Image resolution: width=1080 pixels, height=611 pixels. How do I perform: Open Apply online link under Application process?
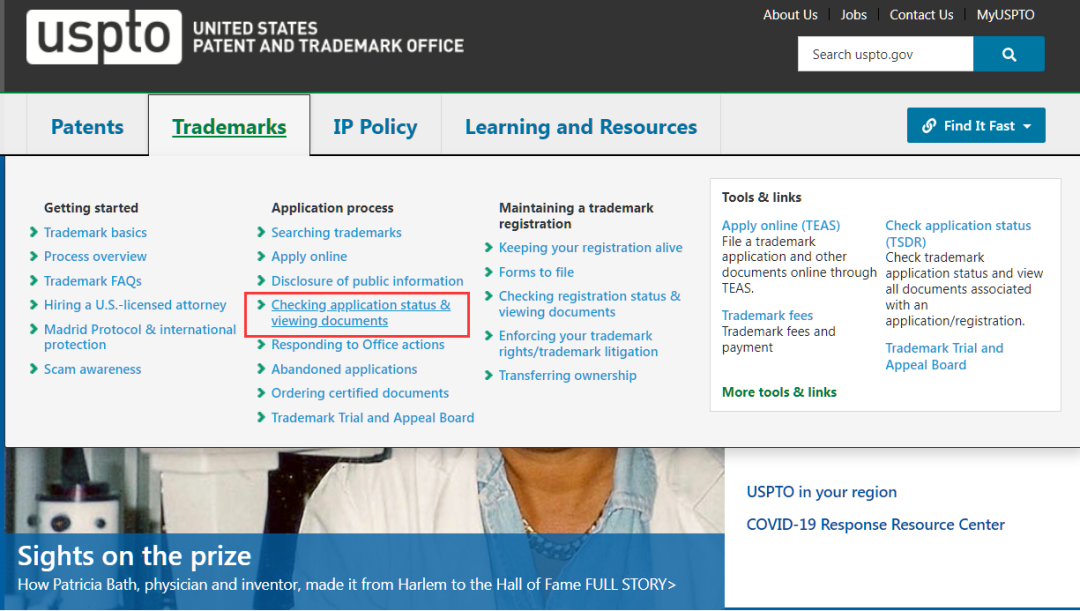point(309,256)
